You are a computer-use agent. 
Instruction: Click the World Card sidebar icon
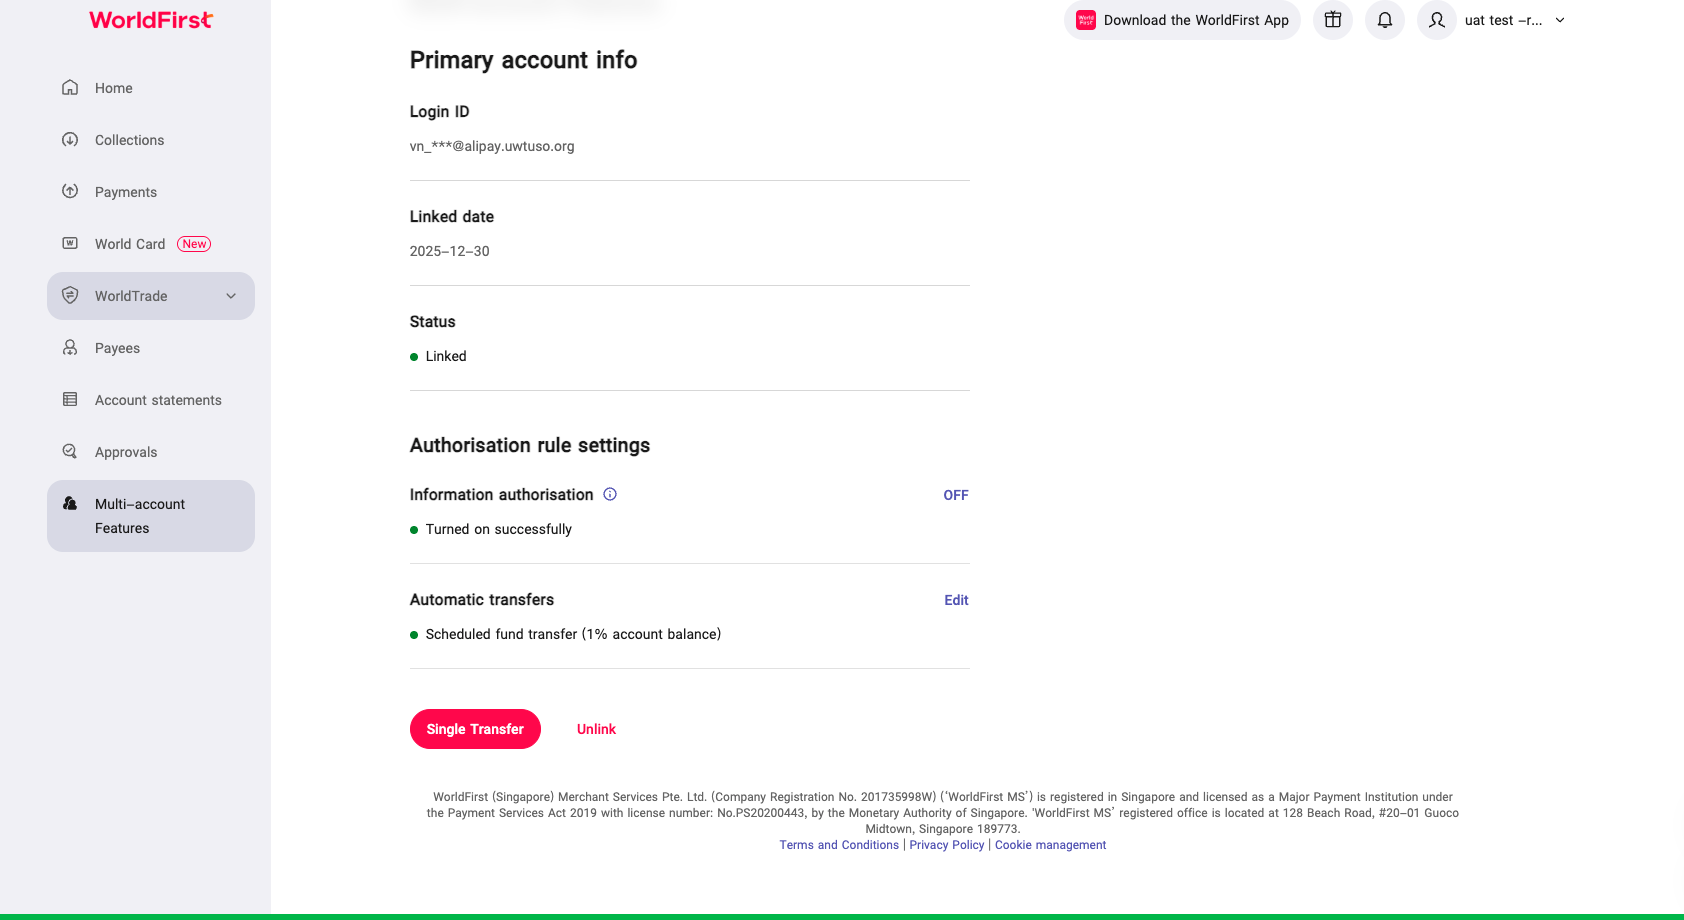70,244
